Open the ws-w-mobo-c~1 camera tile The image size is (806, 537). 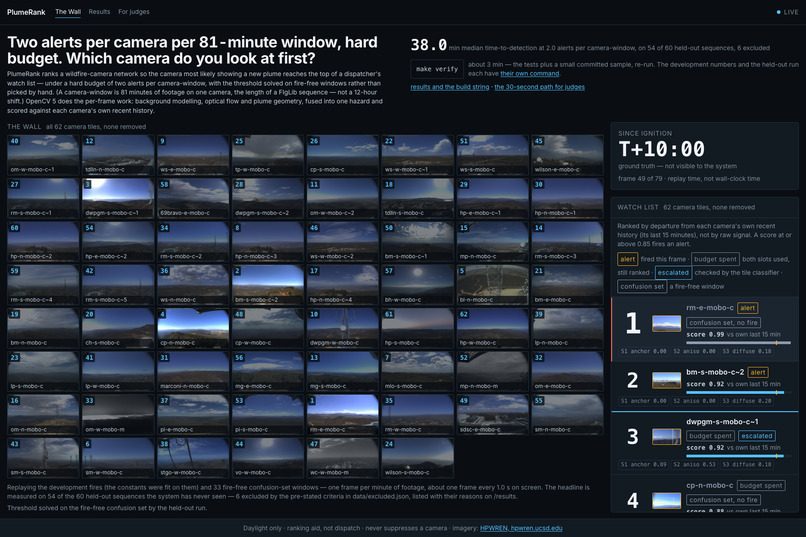pos(417,155)
